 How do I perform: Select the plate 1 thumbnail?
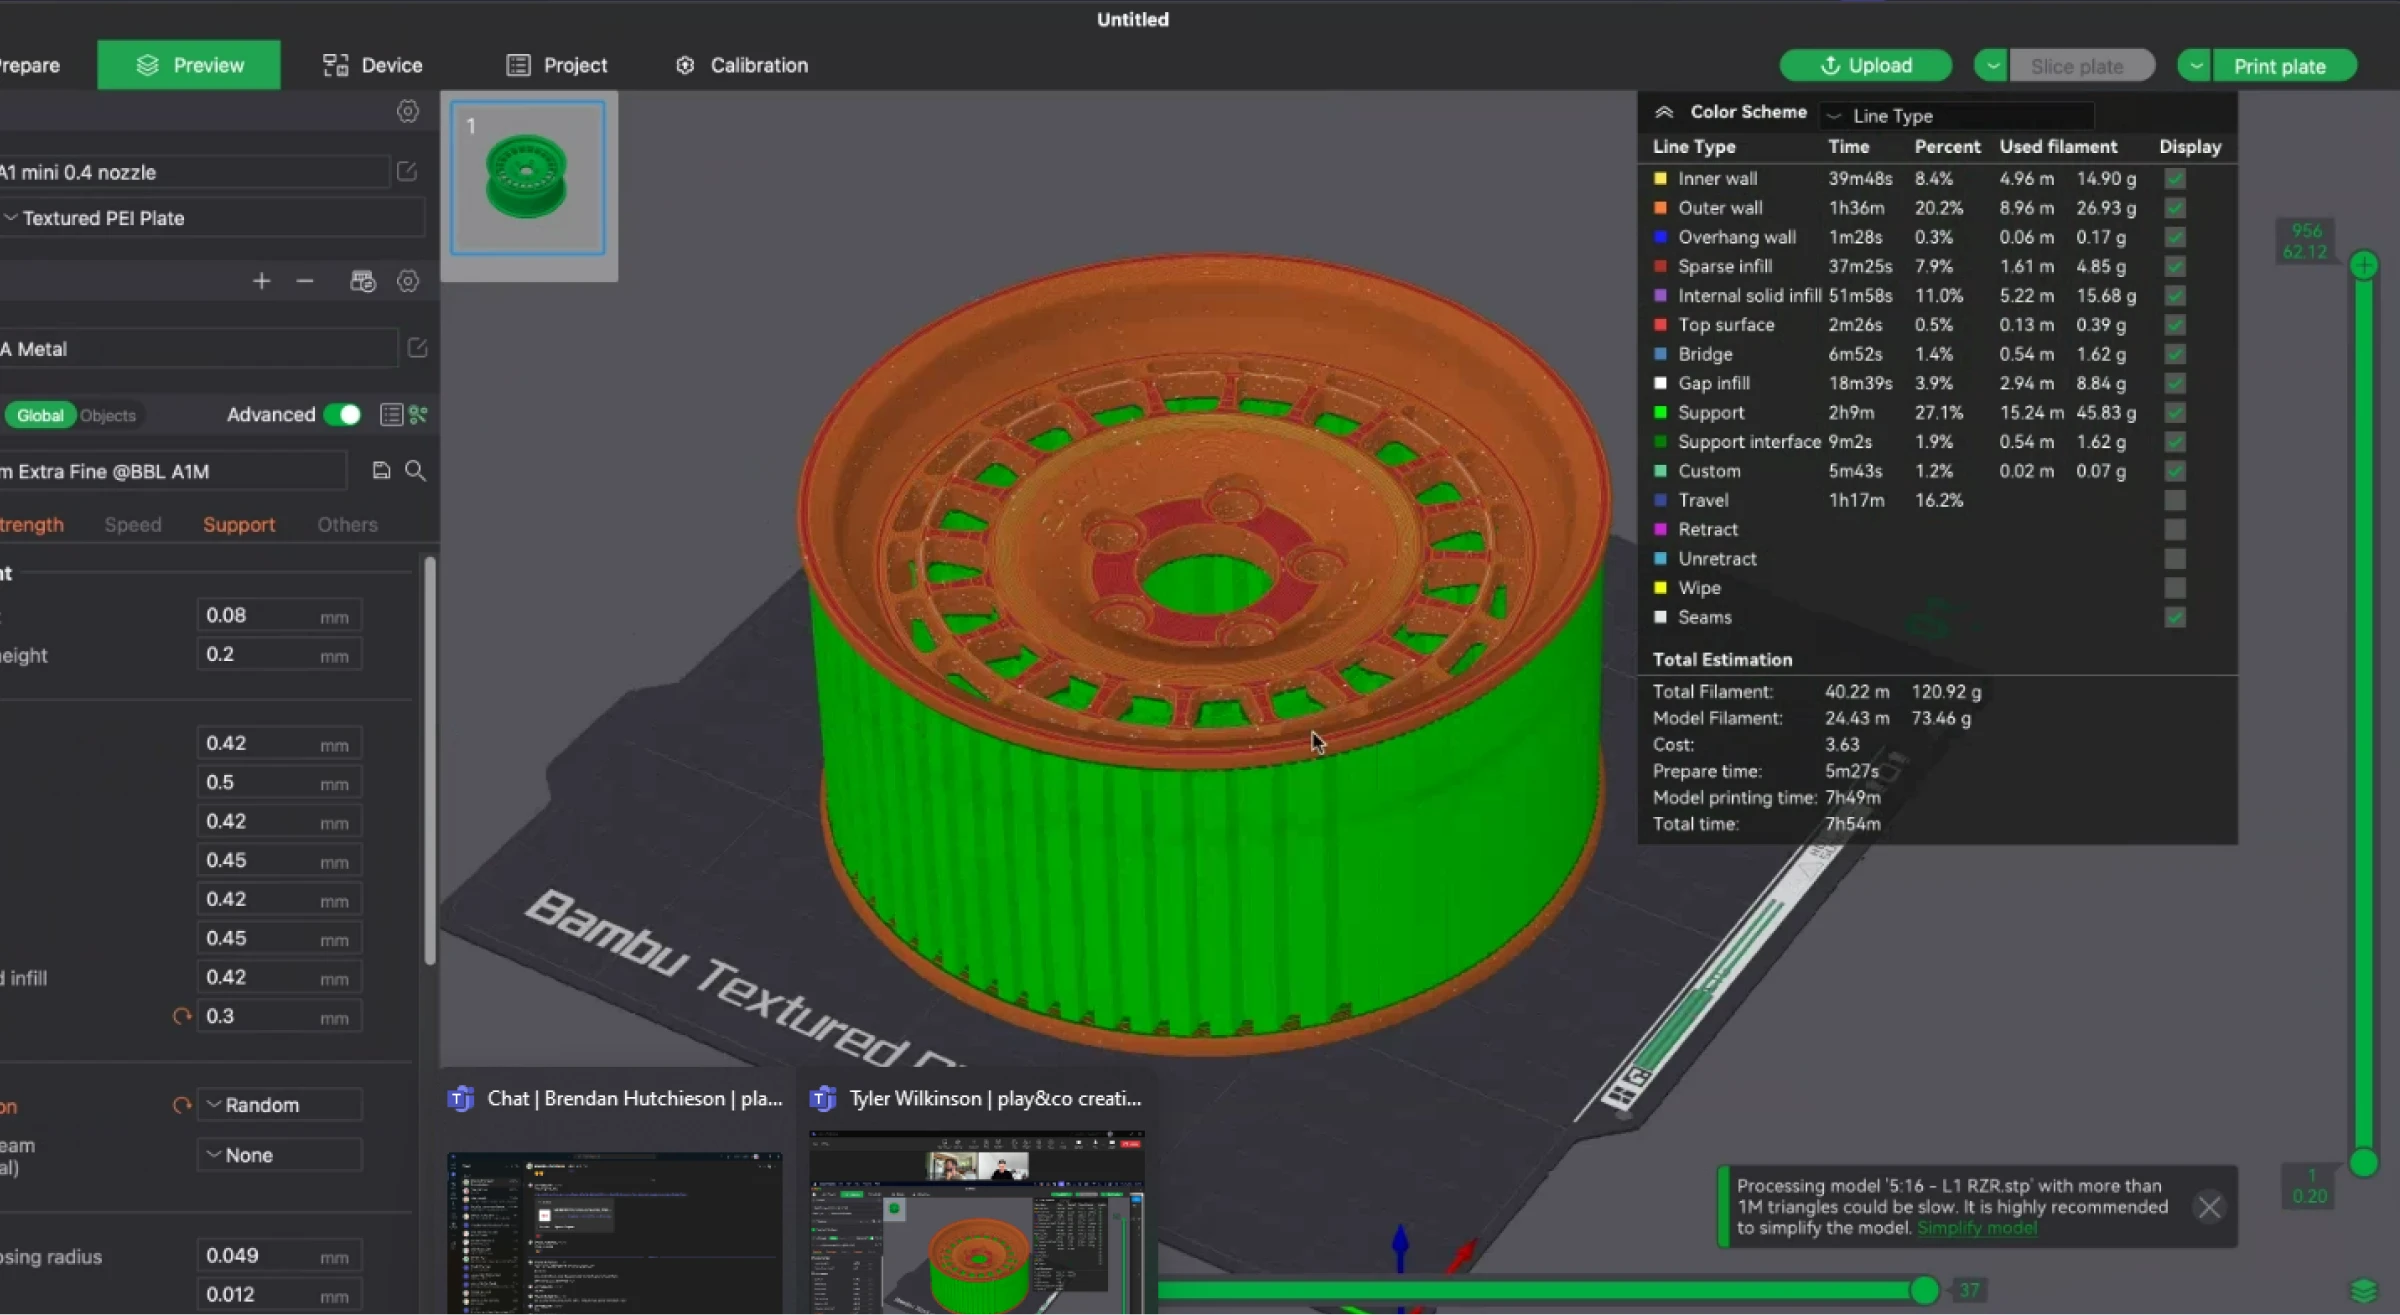529,177
